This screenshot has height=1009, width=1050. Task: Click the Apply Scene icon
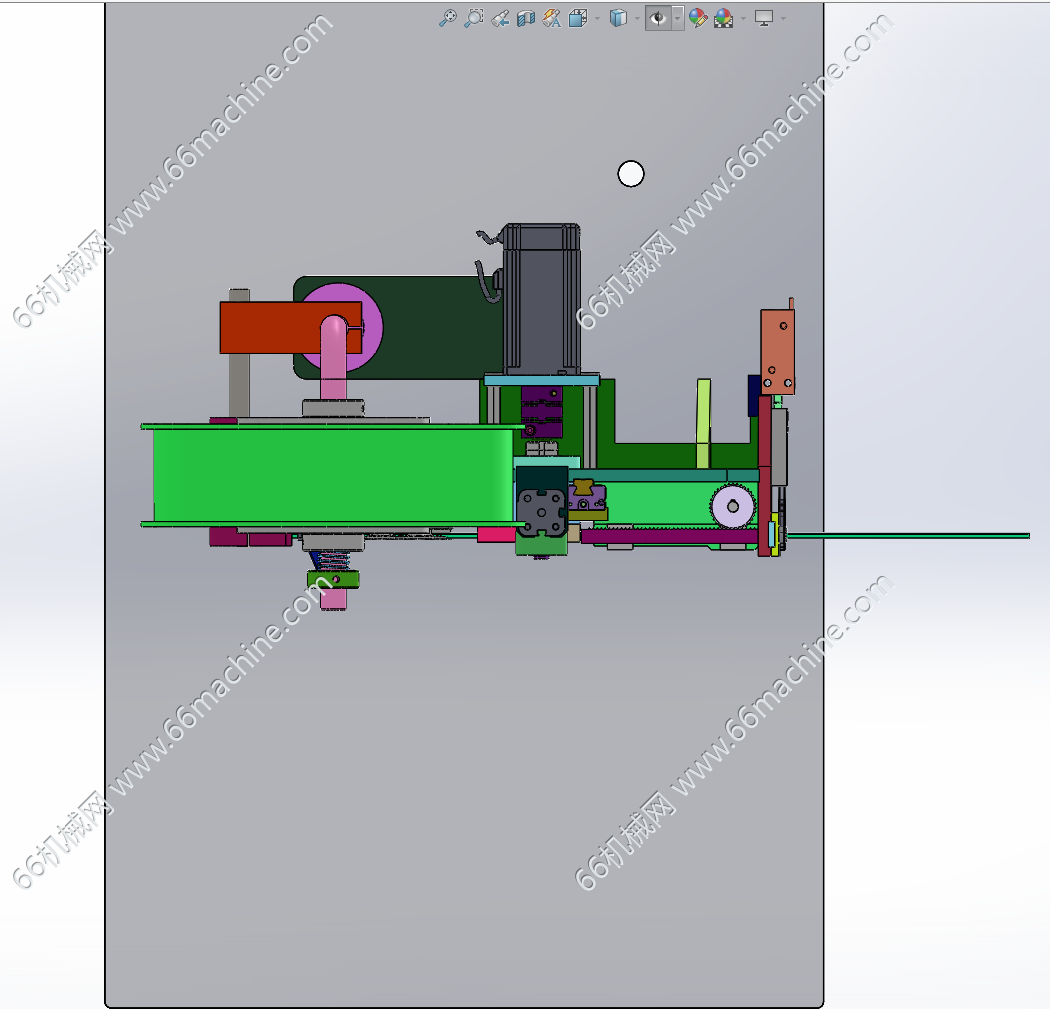coord(724,18)
